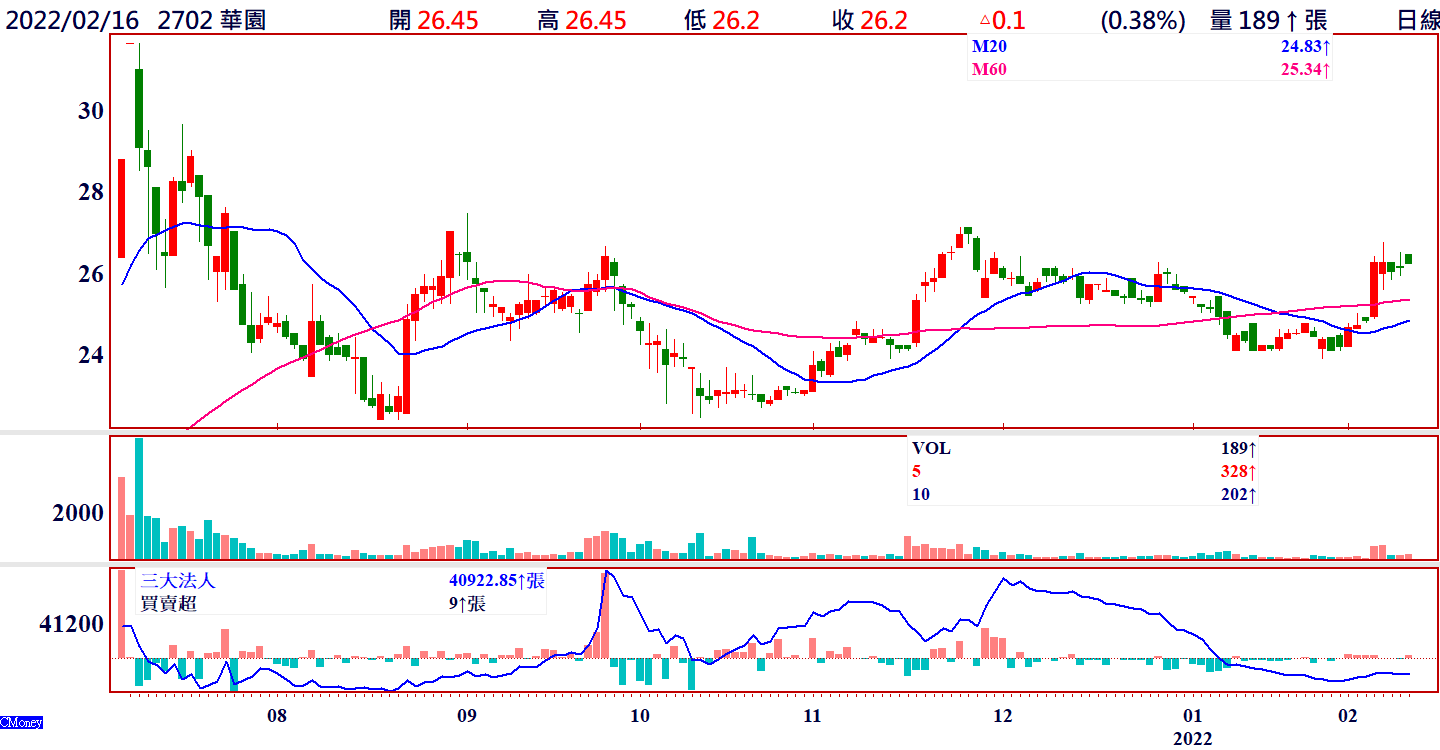Click the 5-day volume average value 328

pyautogui.click(x=1238, y=471)
